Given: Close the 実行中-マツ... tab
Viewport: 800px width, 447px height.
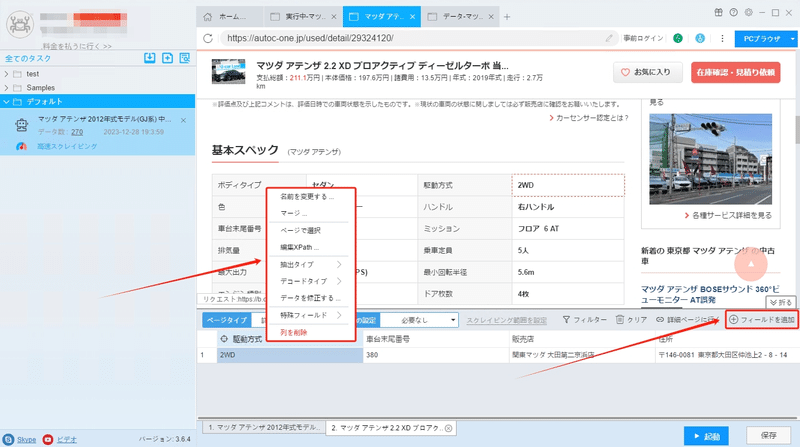Looking at the screenshot, I should click(x=334, y=17).
